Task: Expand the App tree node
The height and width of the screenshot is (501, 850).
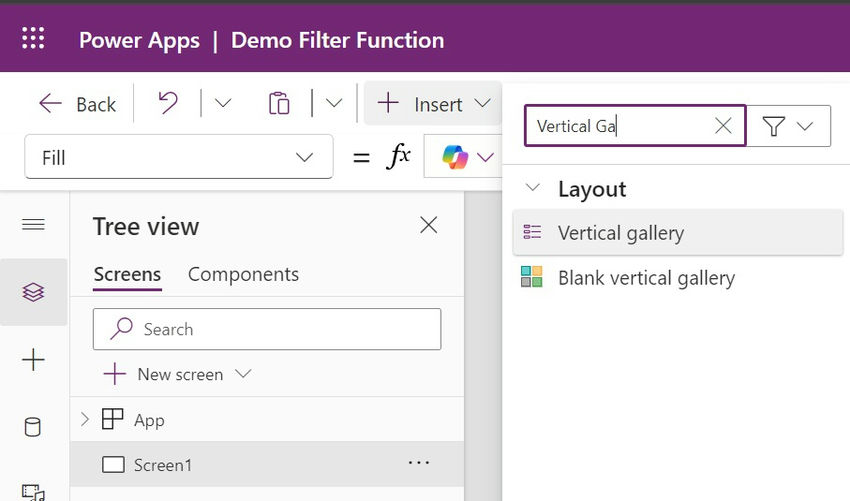Action: pyautogui.click(x=84, y=420)
